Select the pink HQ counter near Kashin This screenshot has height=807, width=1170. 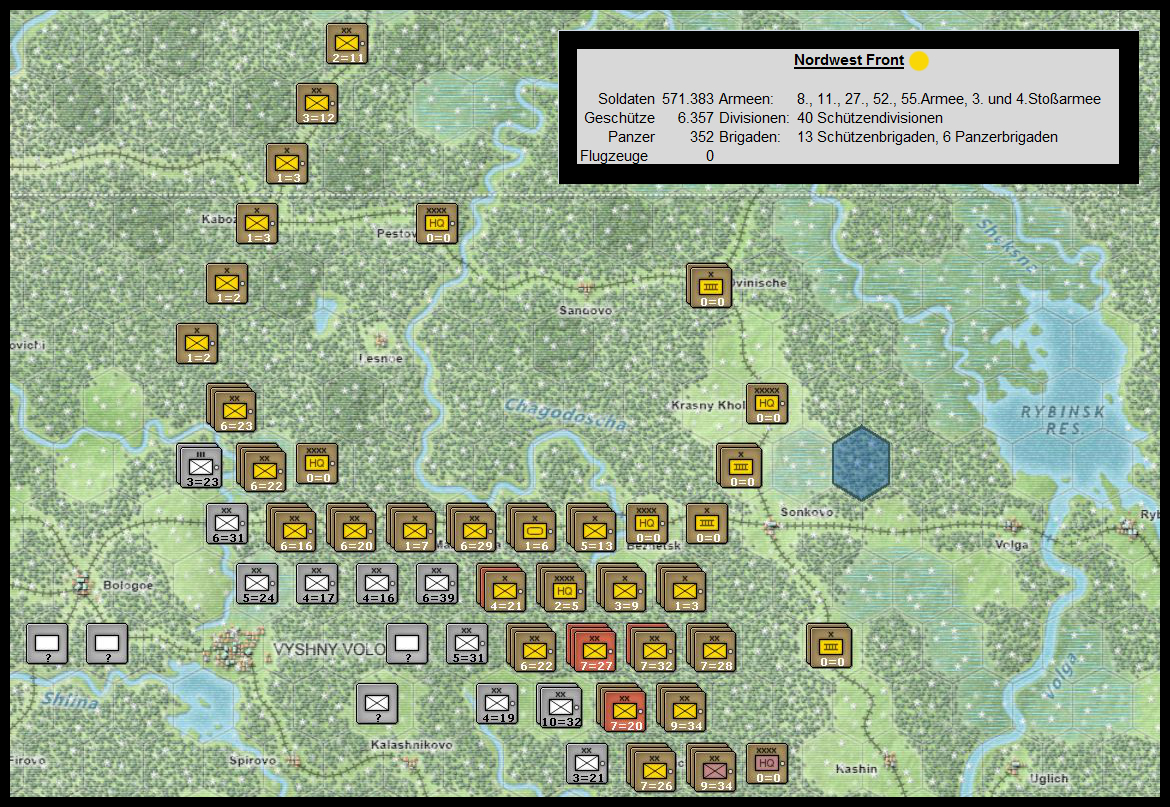(x=767, y=764)
